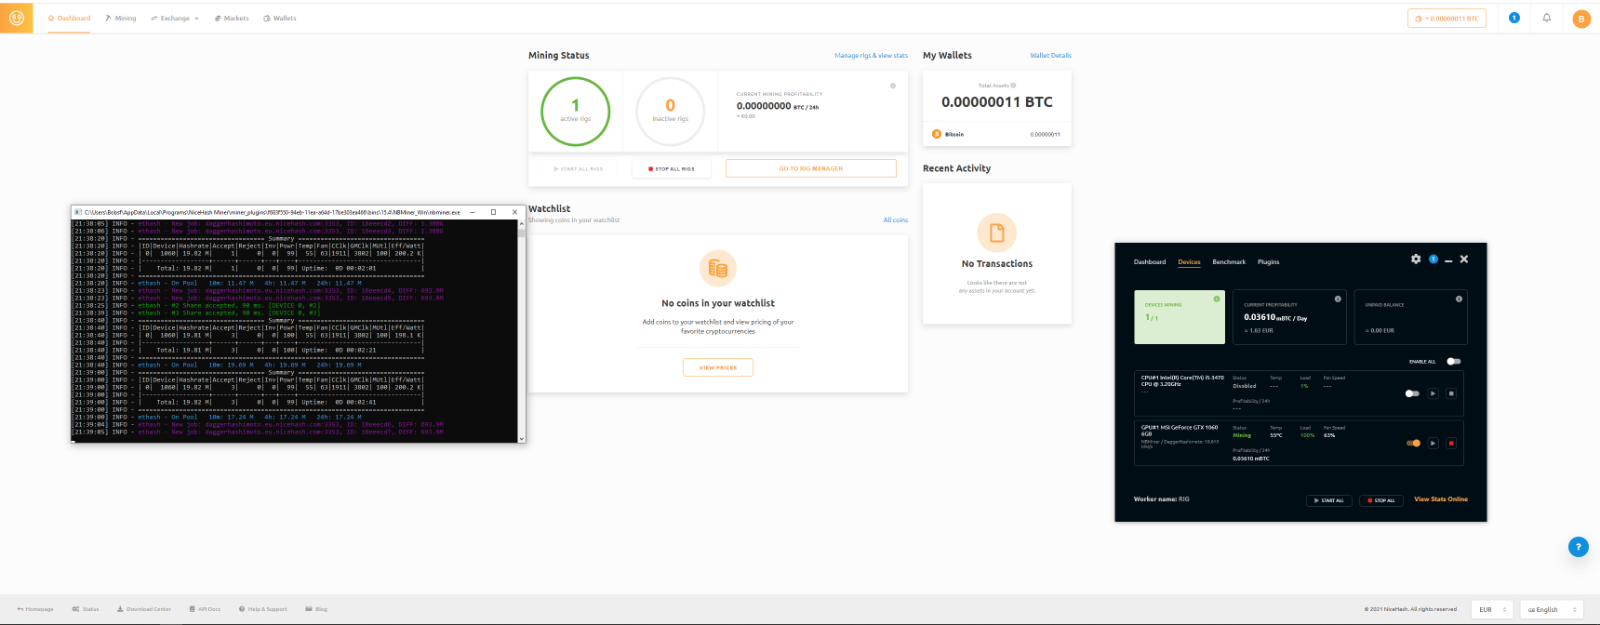Open the notifications bell
Image resolution: width=1600 pixels, height=625 pixels.
[x=1546, y=18]
